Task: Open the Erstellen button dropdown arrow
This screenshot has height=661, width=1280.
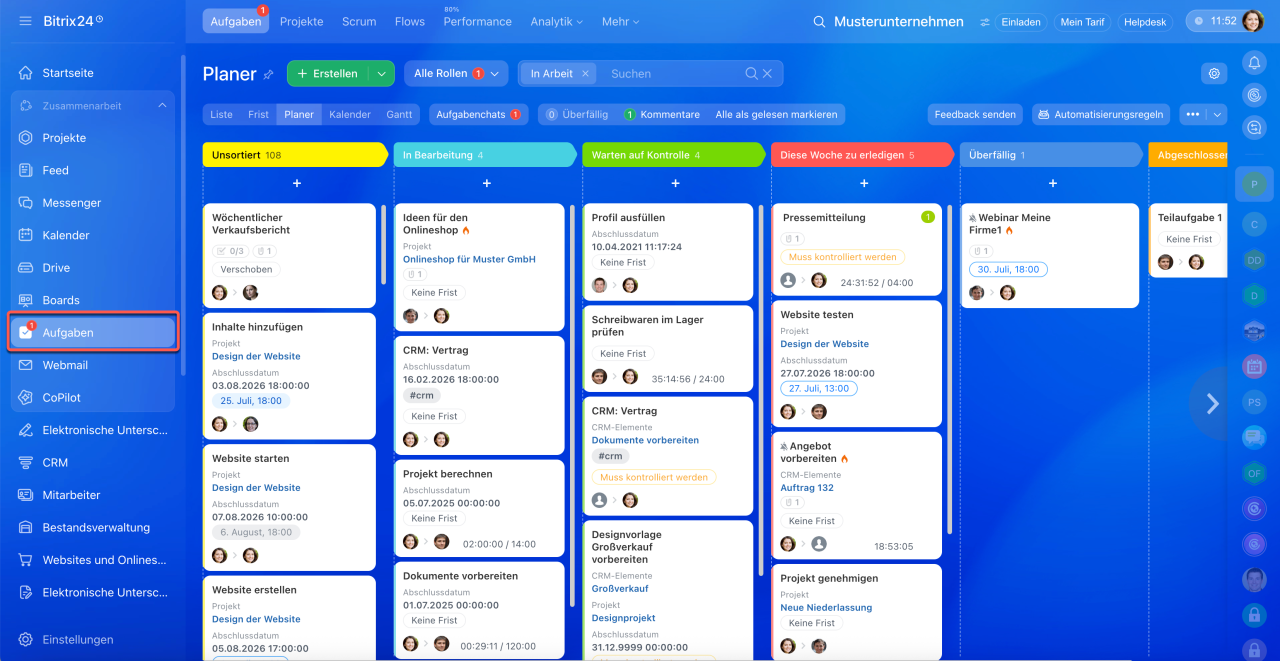Action: (x=381, y=73)
